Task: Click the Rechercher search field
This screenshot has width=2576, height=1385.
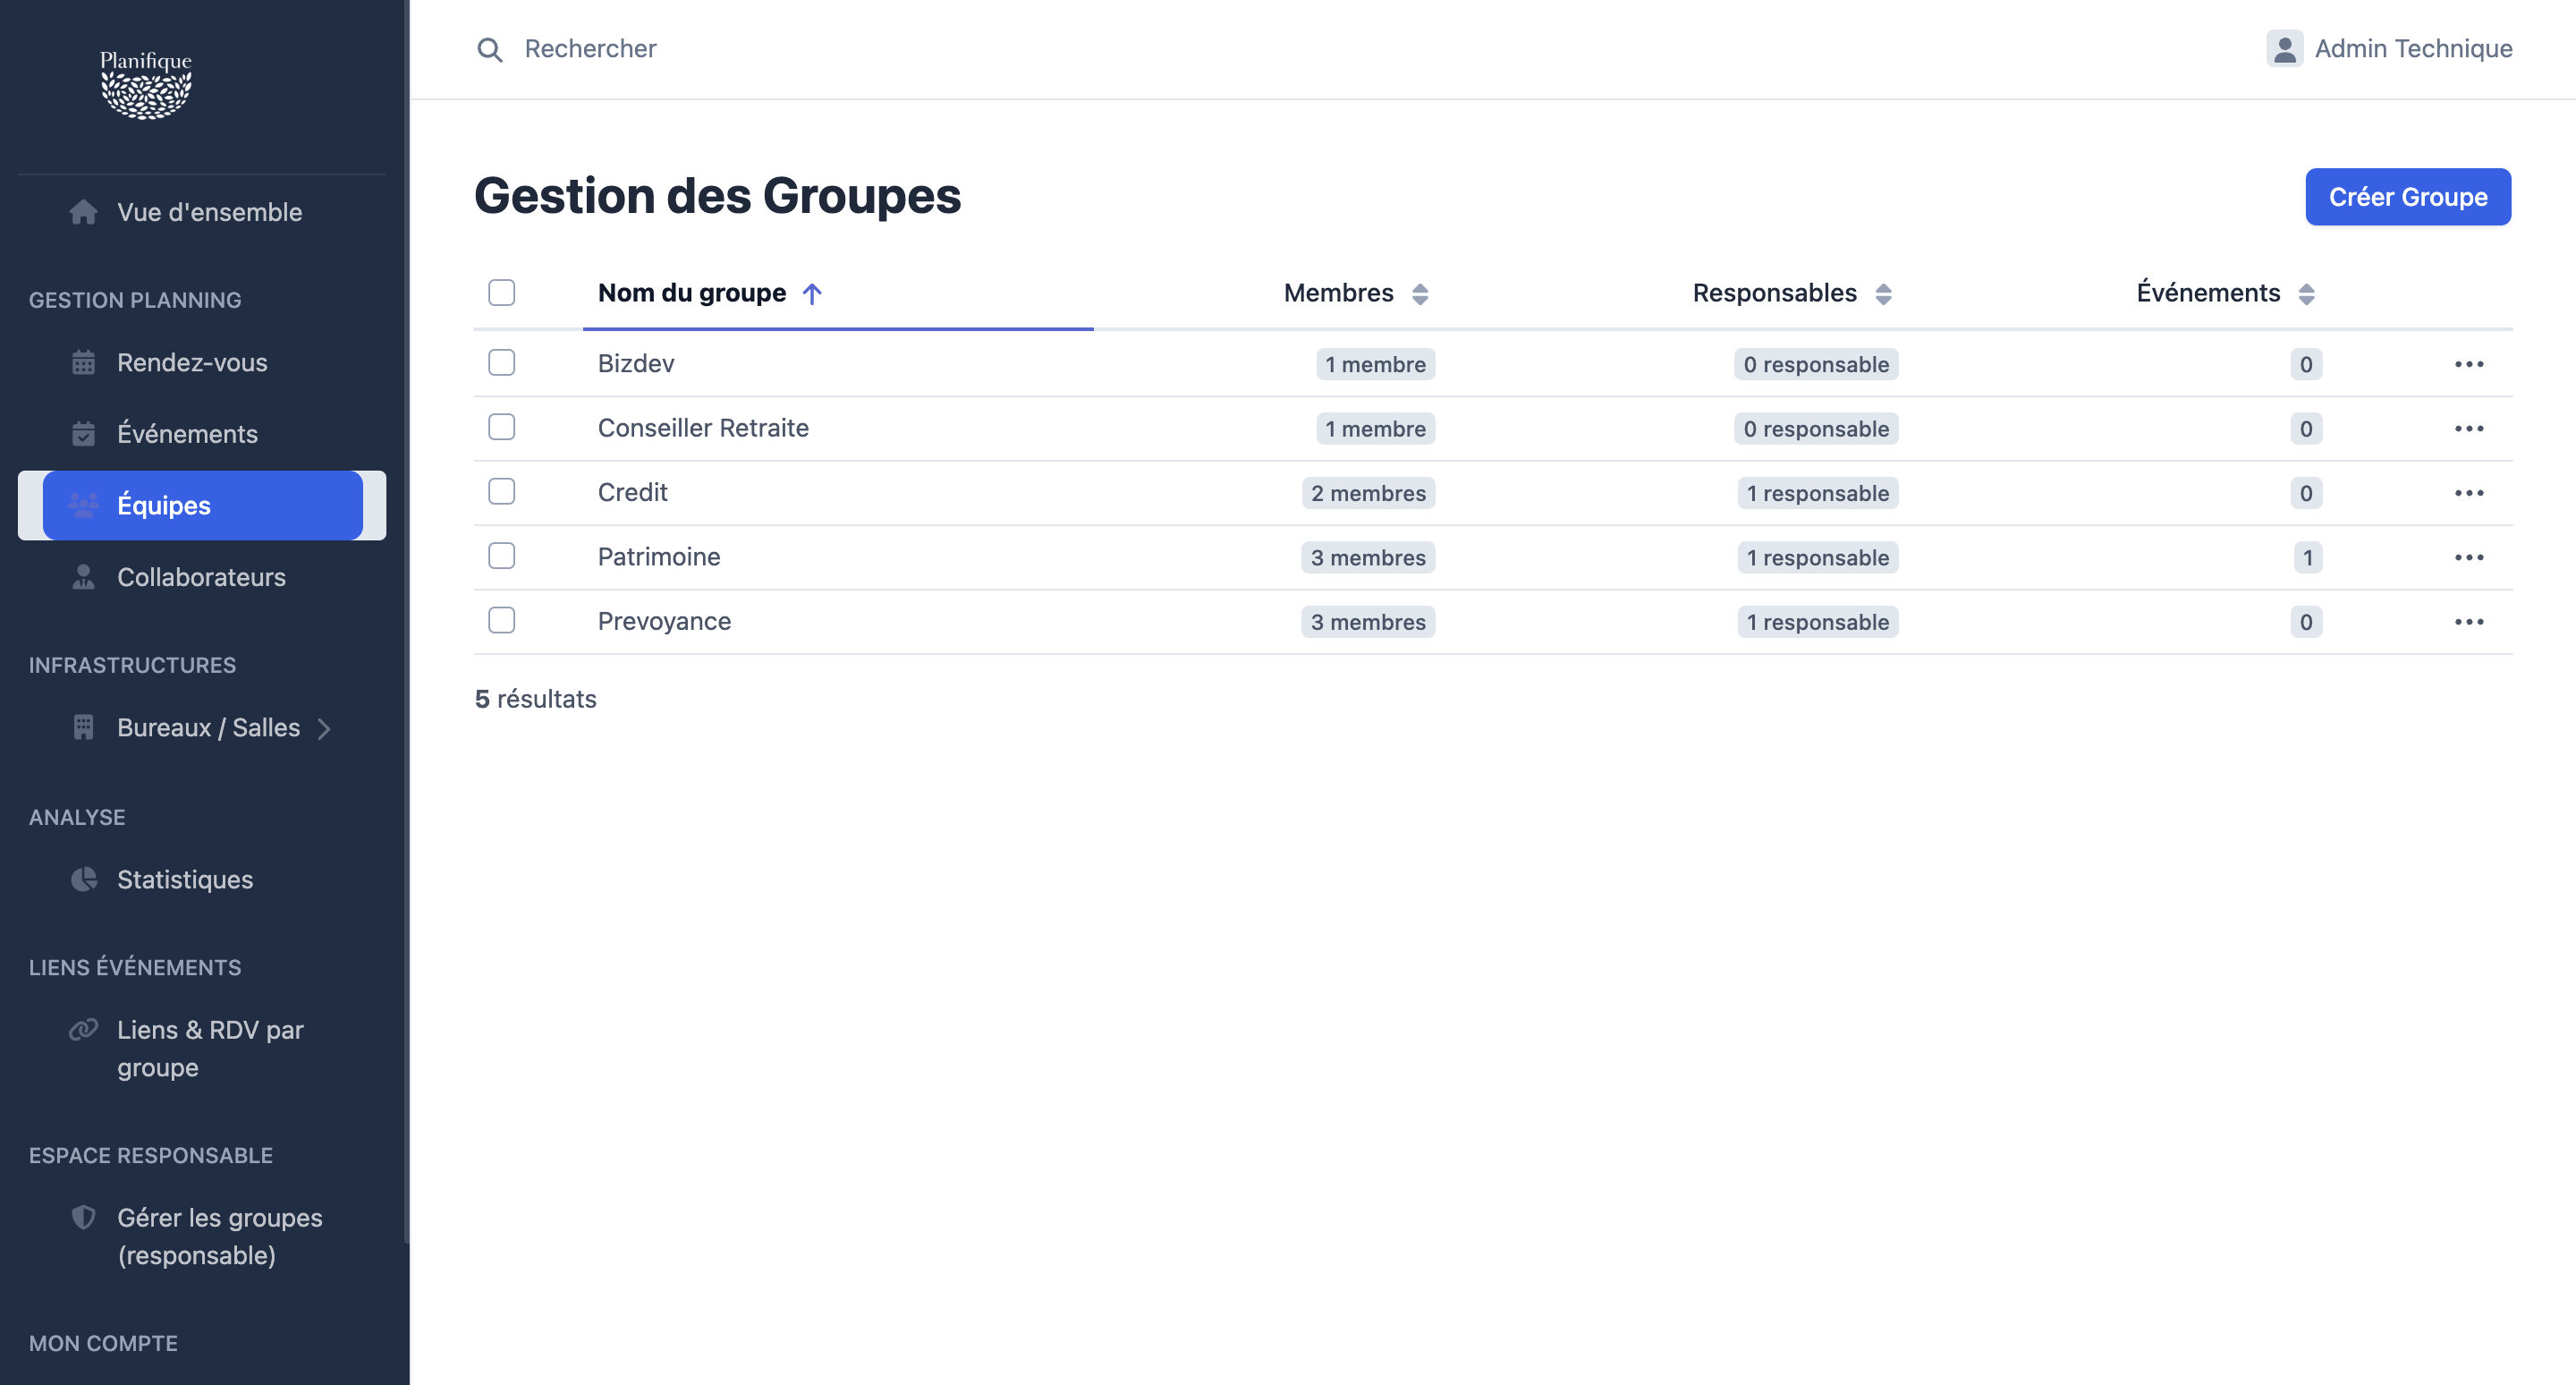Action: click(x=590, y=49)
